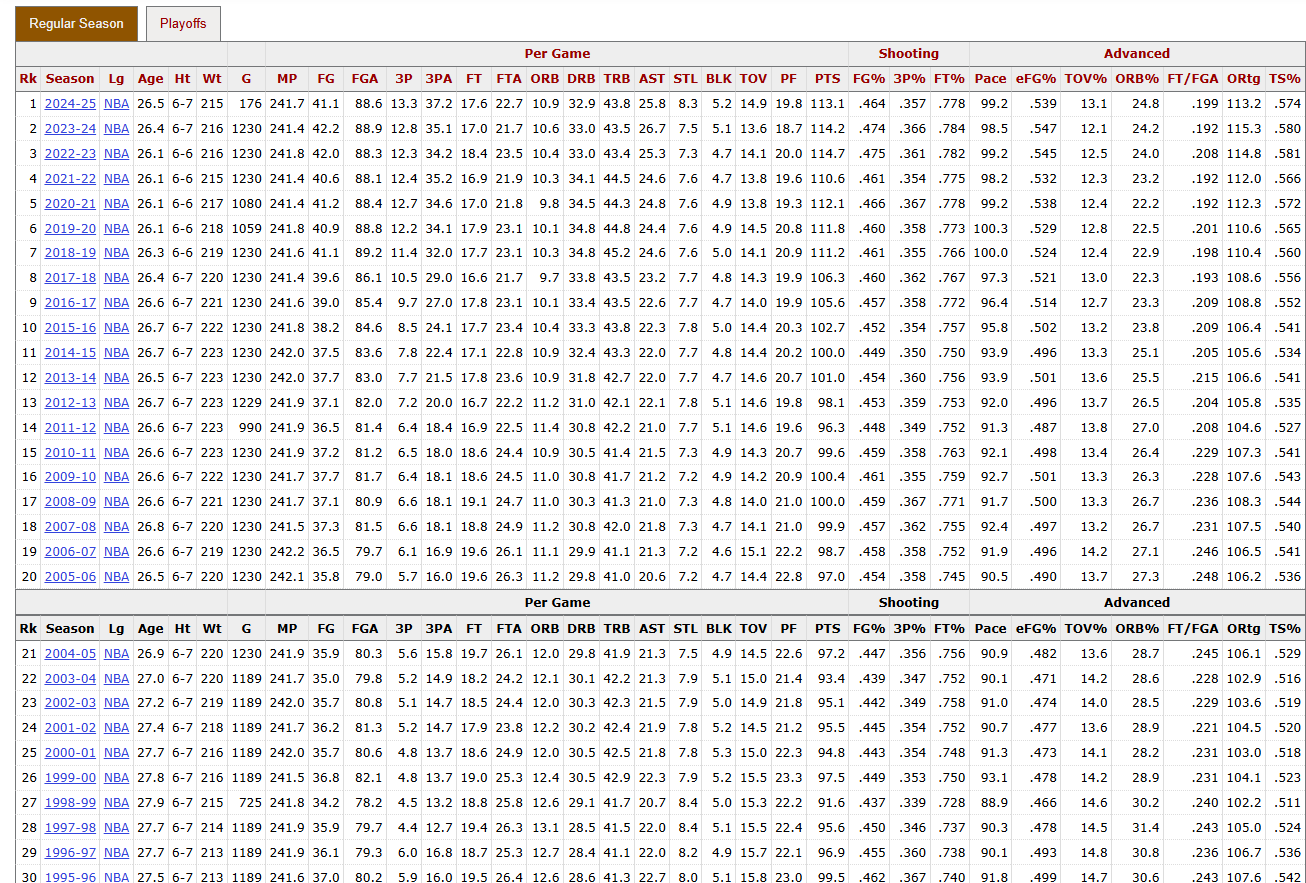This screenshot has width=1306, height=883.
Task: Open the 1995-96 season link
Action: (x=70, y=877)
